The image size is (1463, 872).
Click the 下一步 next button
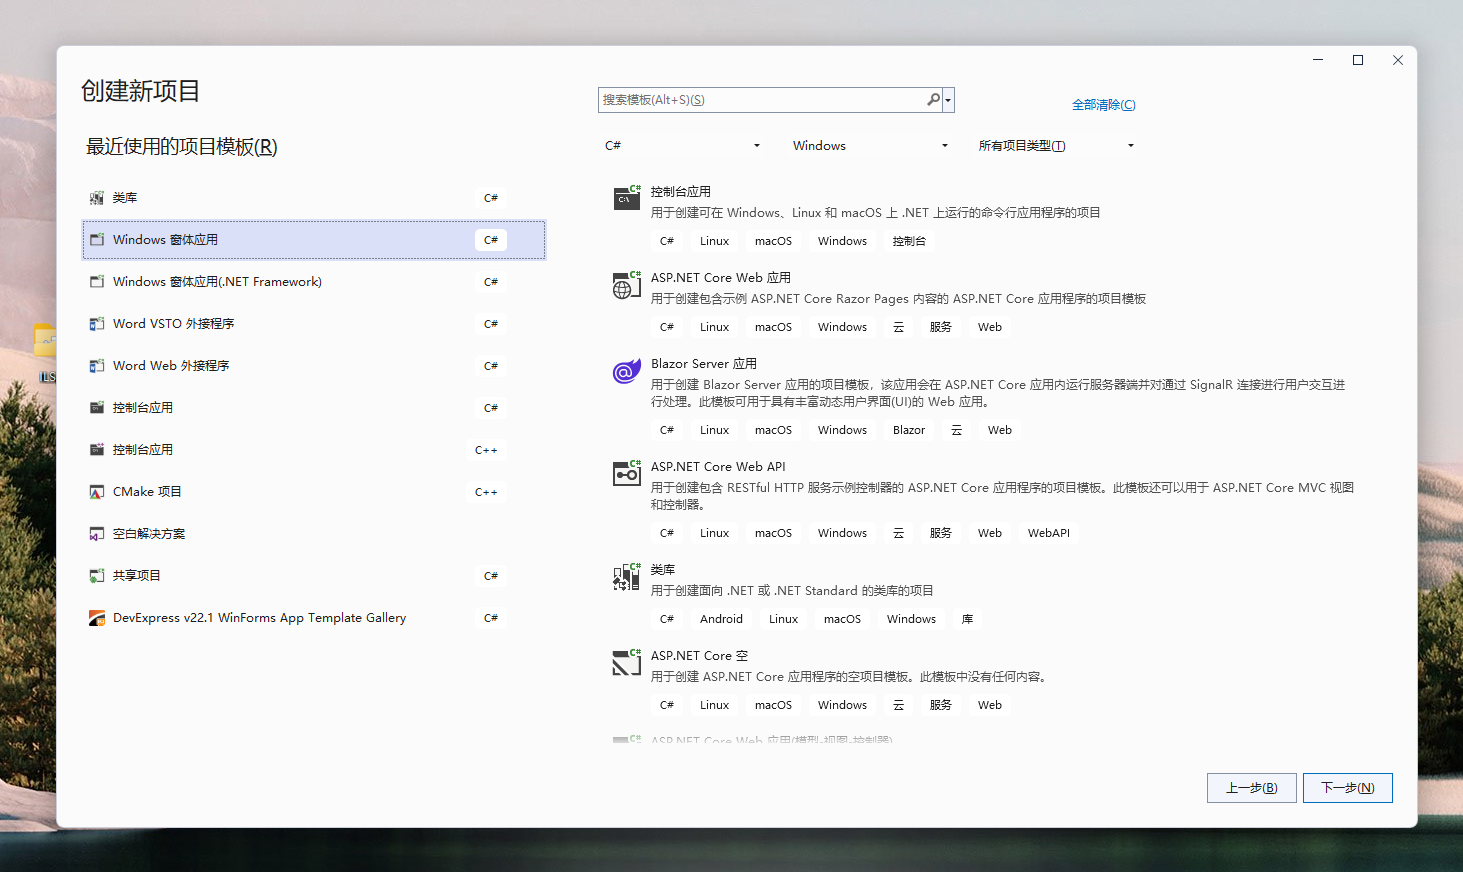[1347, 787]
